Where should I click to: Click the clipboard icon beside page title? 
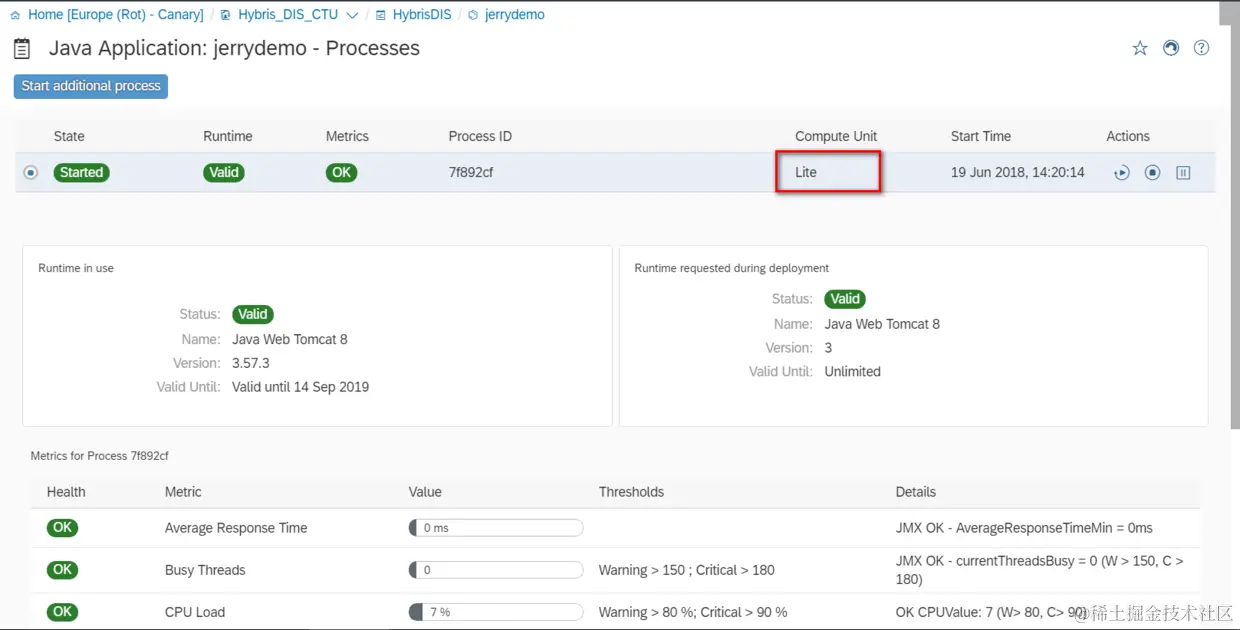coord(22,48)
